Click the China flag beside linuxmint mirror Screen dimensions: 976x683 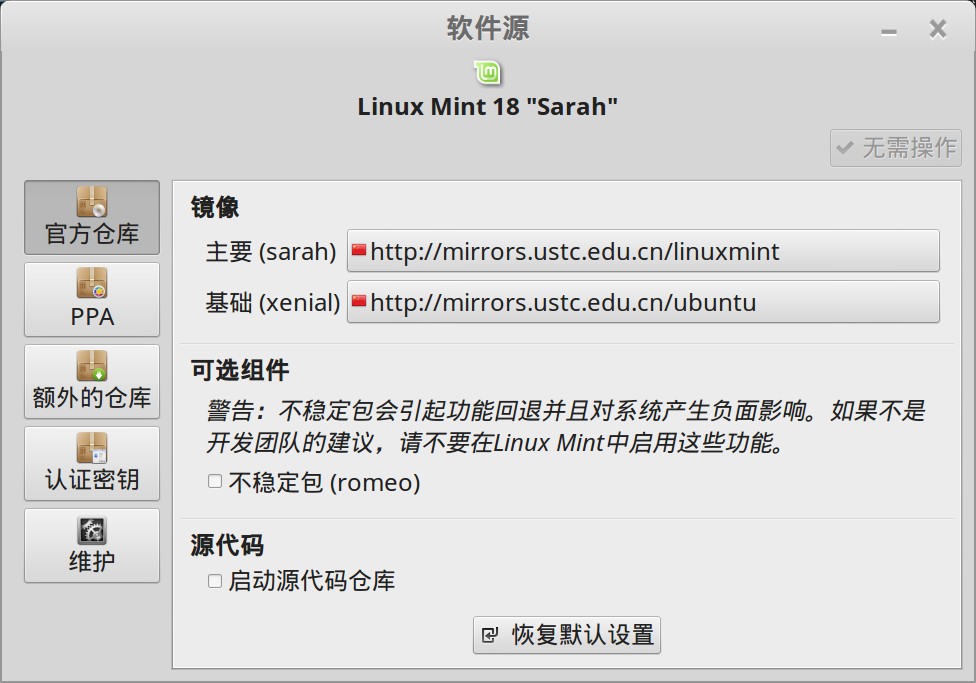(x=359, y=250)
